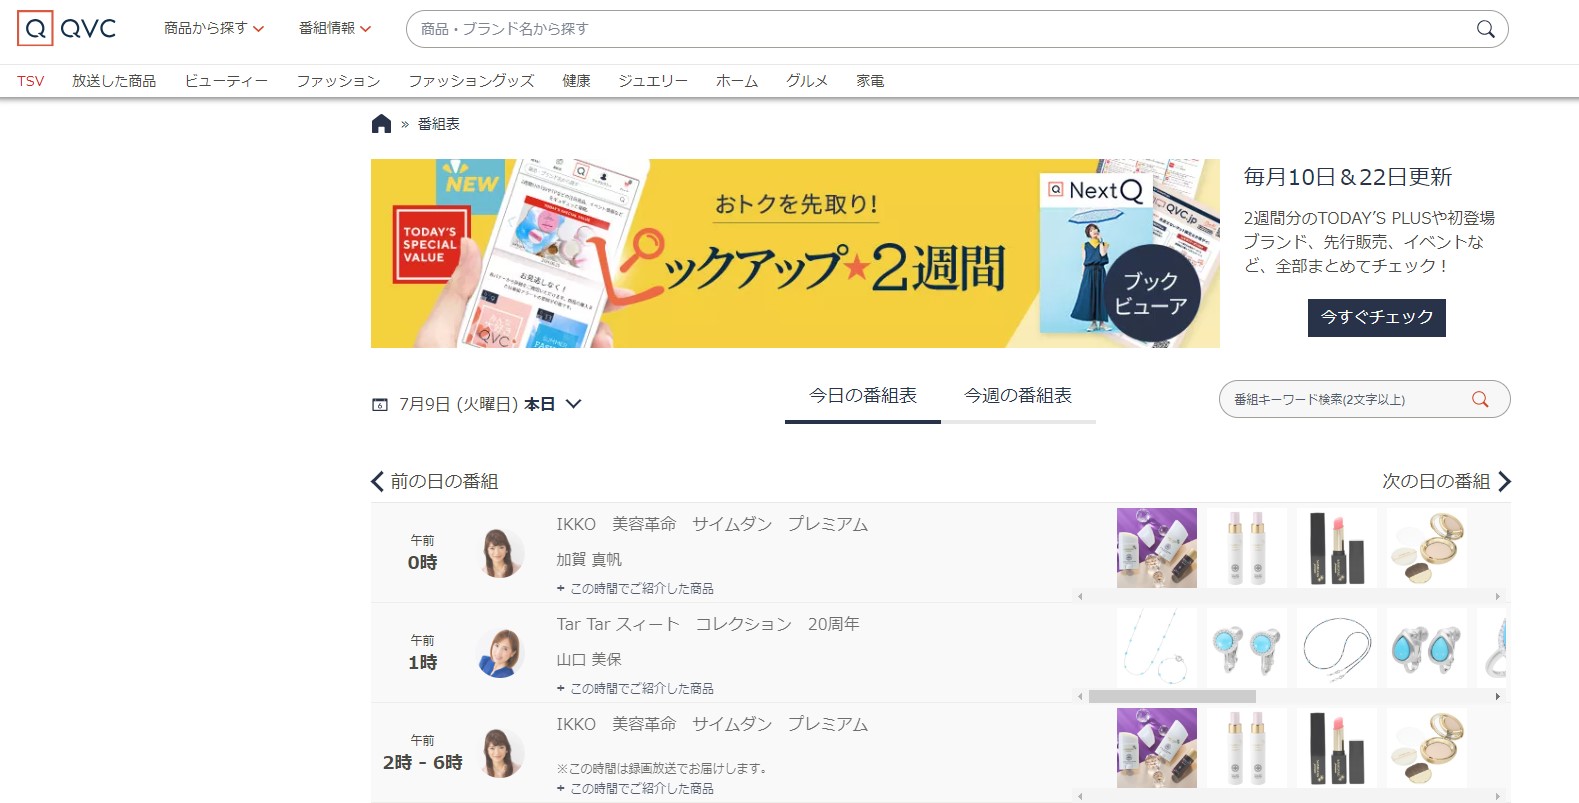Viewport: 1579px width, 803px height.
Task: Open gold compact thumbnail in 2時-6時 row
Action: 1427,748
